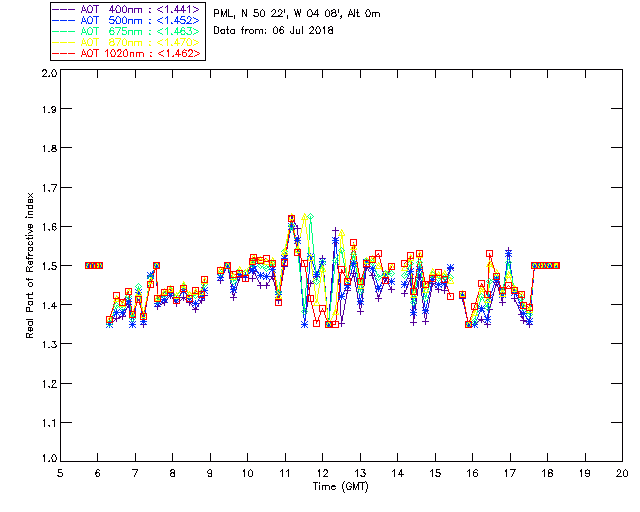Click the y-axis label 1.5
The width and height of the screenshot is (640, 512).
49,266
